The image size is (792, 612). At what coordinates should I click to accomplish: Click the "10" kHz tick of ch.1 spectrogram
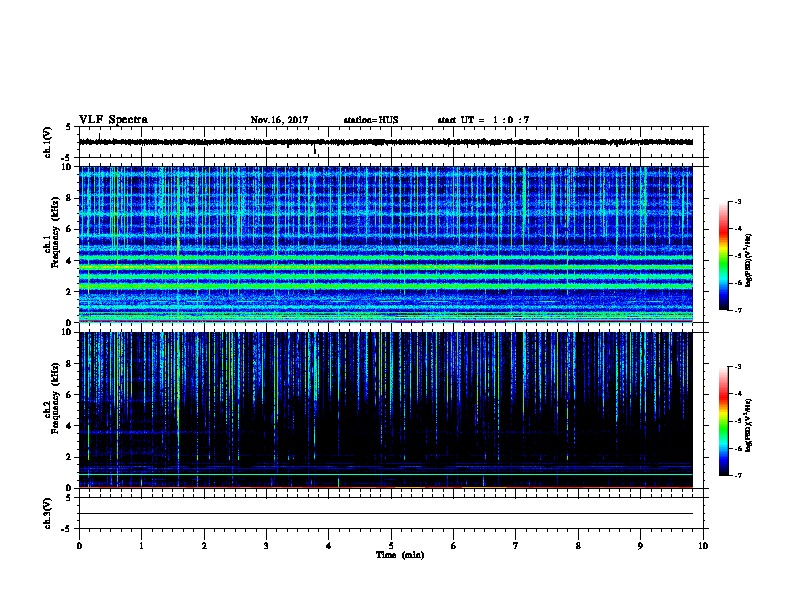click(x=68, y=167)
